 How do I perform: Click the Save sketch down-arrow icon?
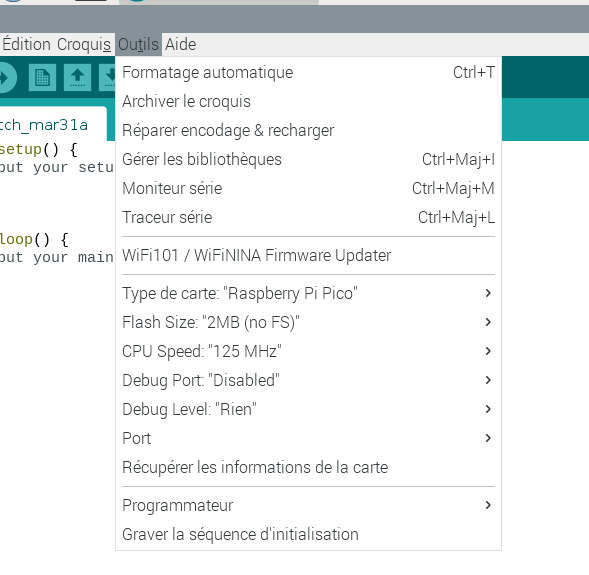pos(107,77)
